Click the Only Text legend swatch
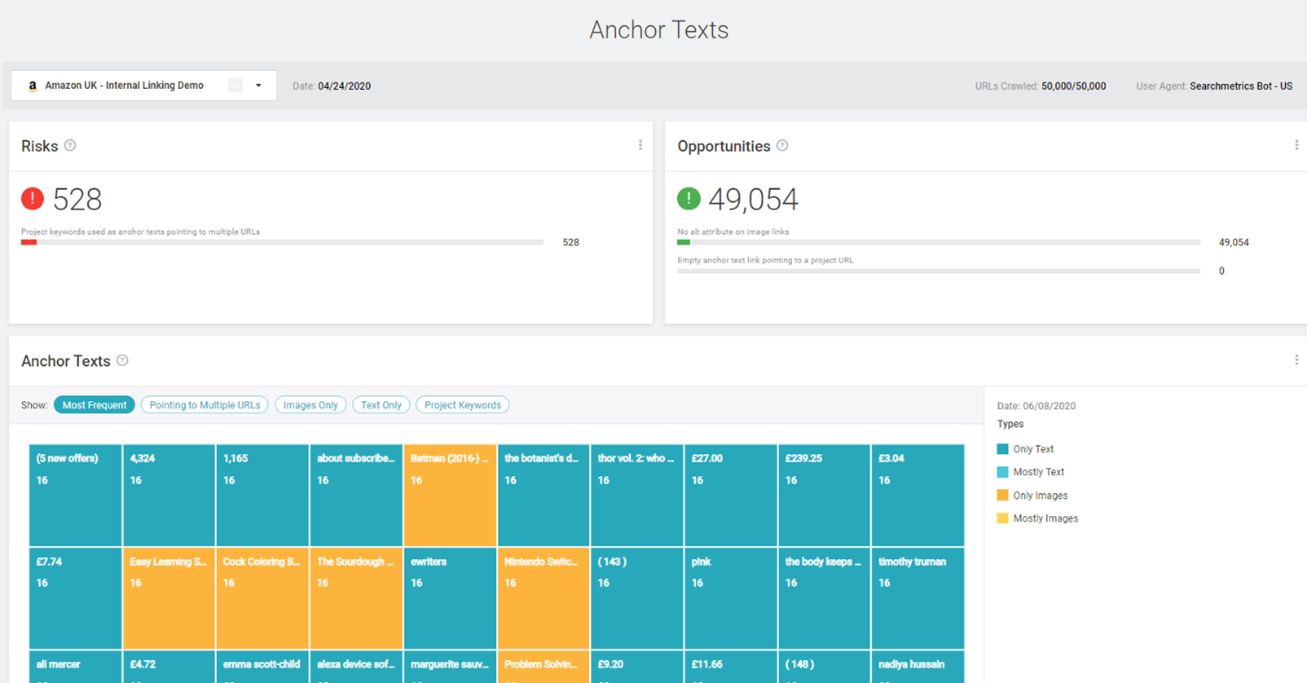 [x=1002, y=449]
